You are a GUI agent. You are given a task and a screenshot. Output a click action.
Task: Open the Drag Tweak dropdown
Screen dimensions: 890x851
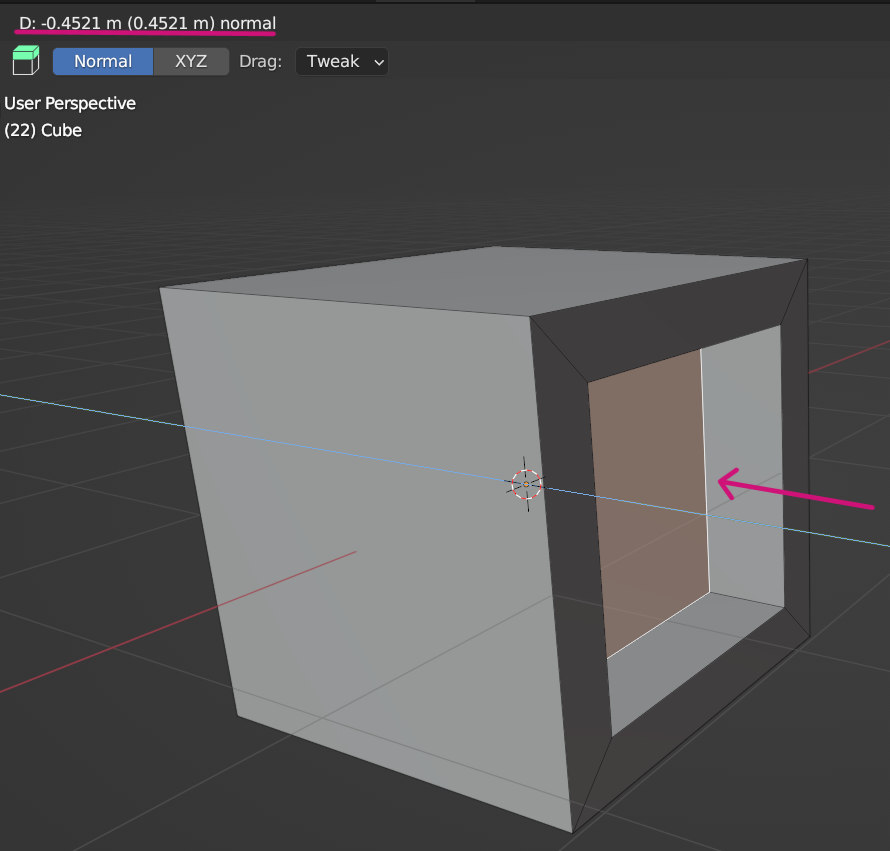pos(342,61)
